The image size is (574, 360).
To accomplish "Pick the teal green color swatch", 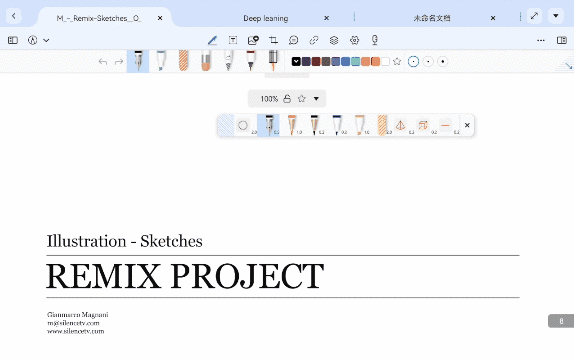I will [355, 62].
